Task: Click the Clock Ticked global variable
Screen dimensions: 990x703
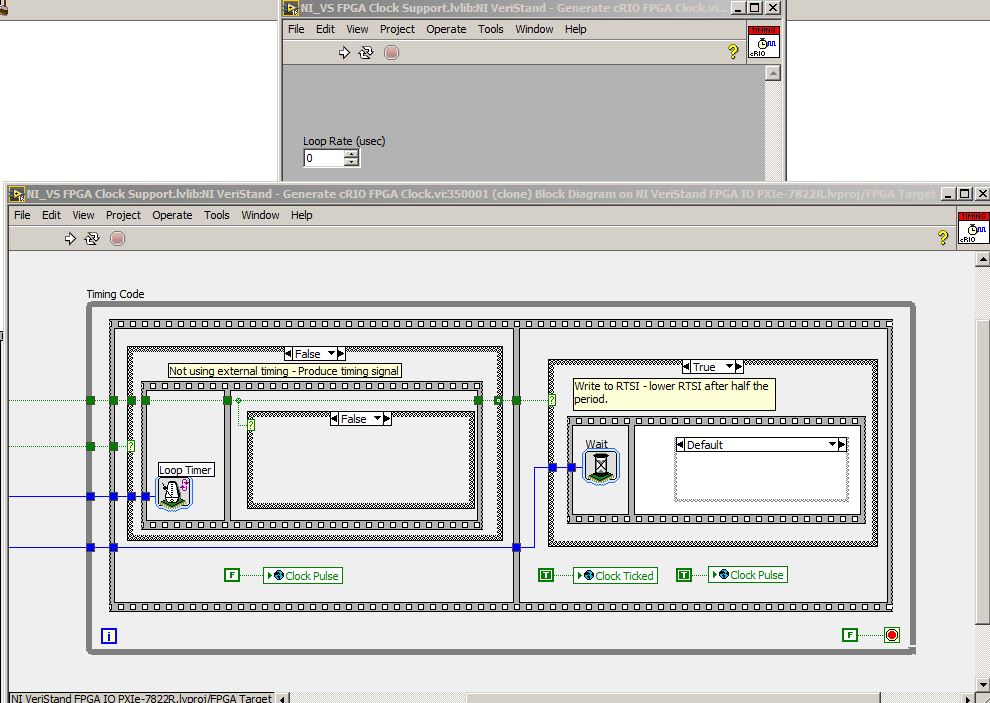Action: [616, 575]
